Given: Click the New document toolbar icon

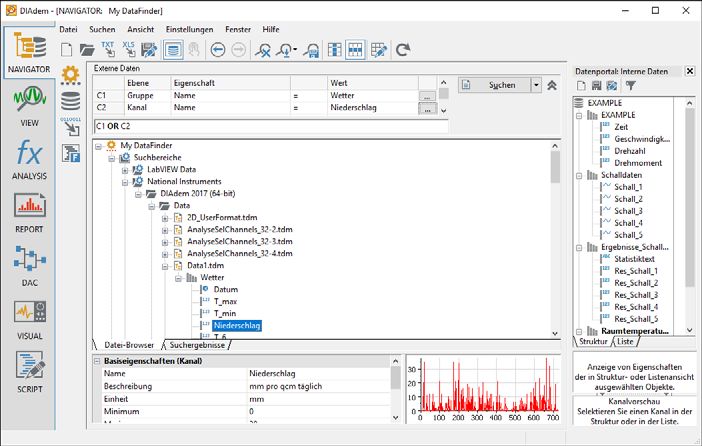Looking at the screenshot, I should click(66, 50).
